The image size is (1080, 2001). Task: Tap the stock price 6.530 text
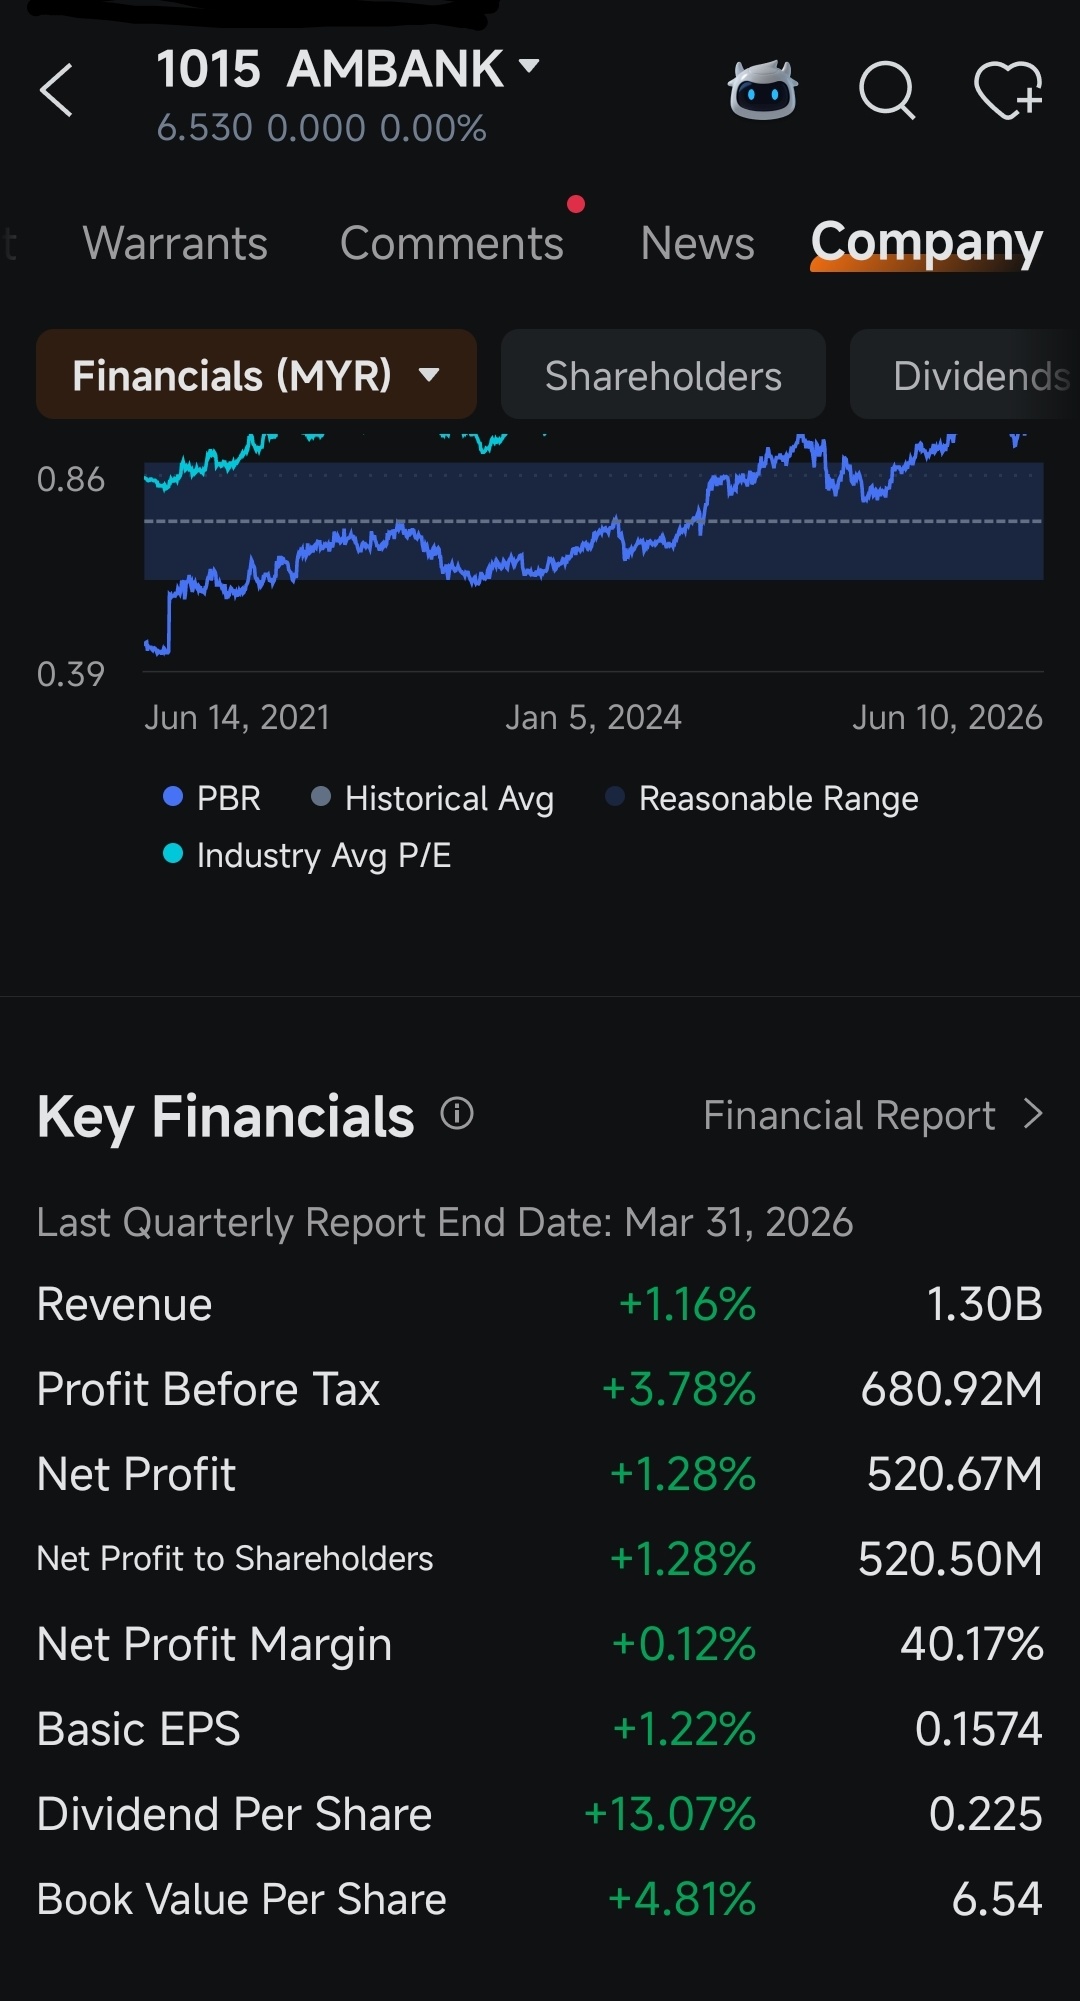[x=205, y=128]
